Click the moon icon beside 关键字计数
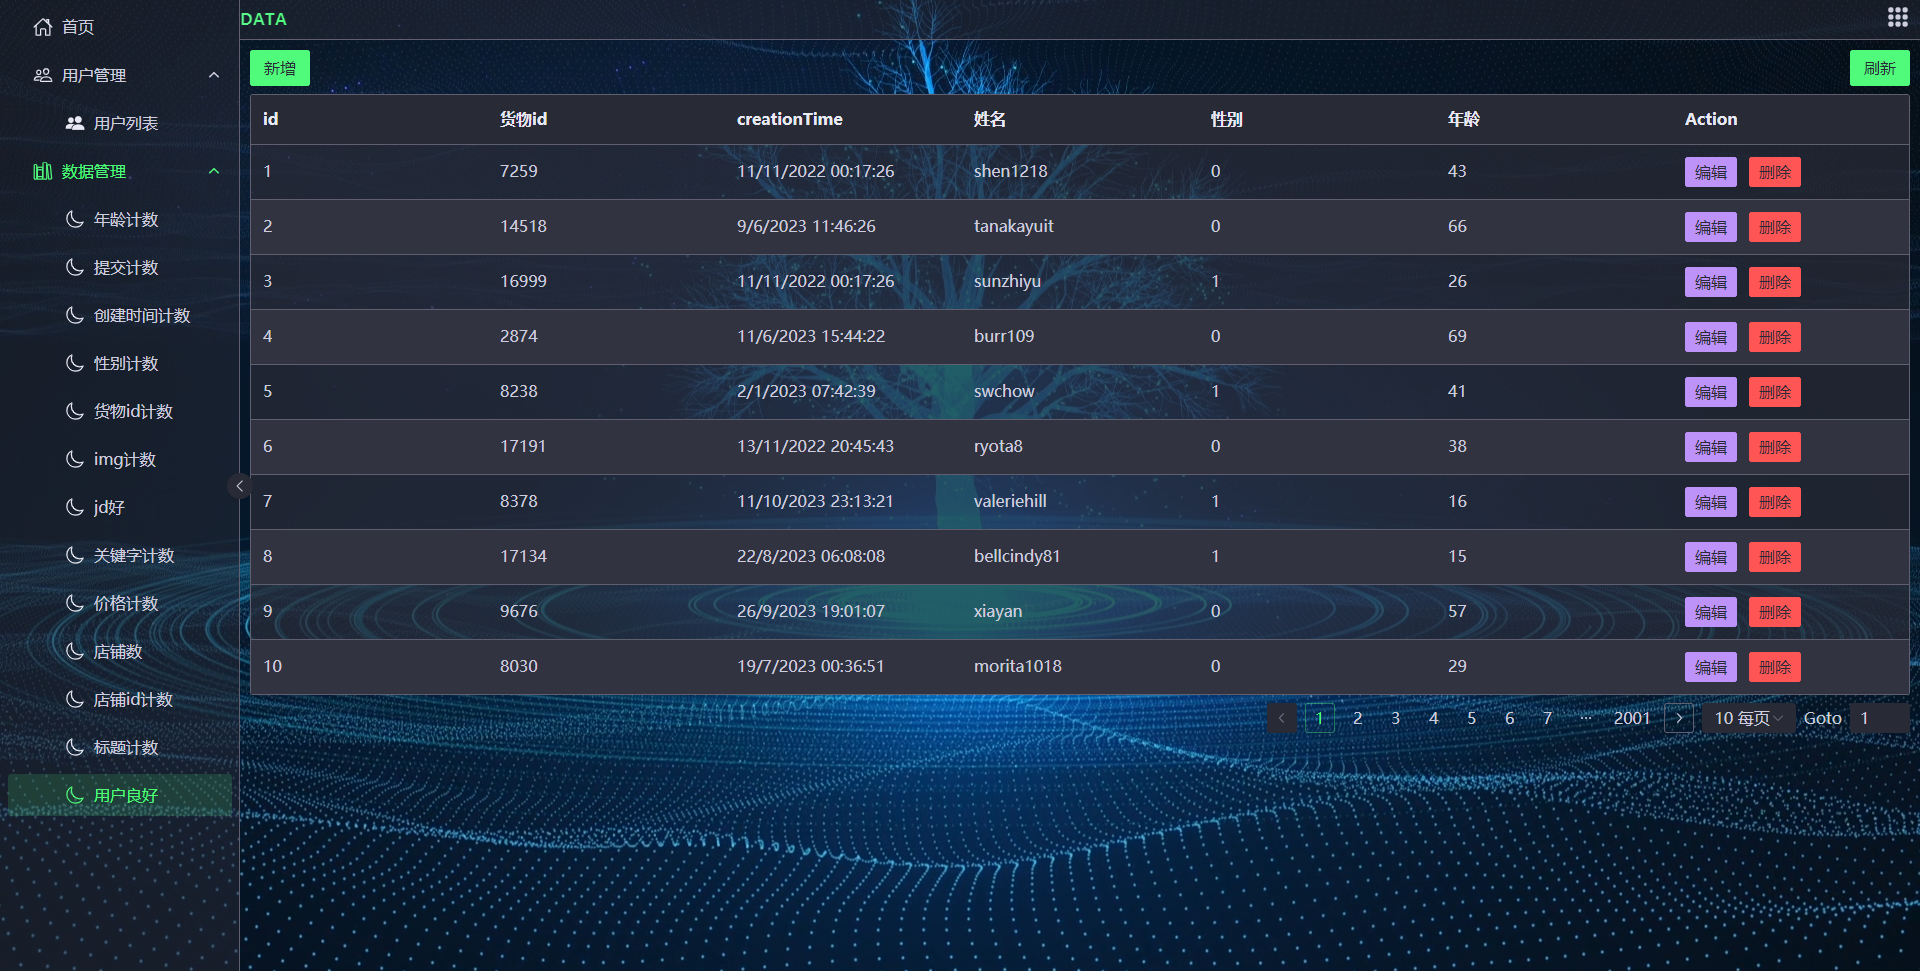Screen dimensions: 1920x971 (x=75, y=555)
